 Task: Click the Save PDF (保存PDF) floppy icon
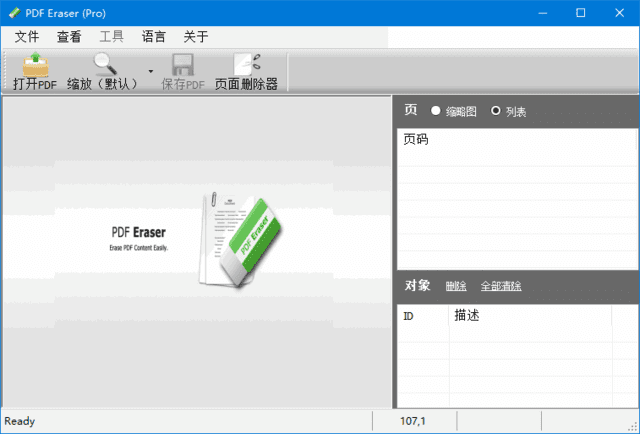[x=182, y=65]
